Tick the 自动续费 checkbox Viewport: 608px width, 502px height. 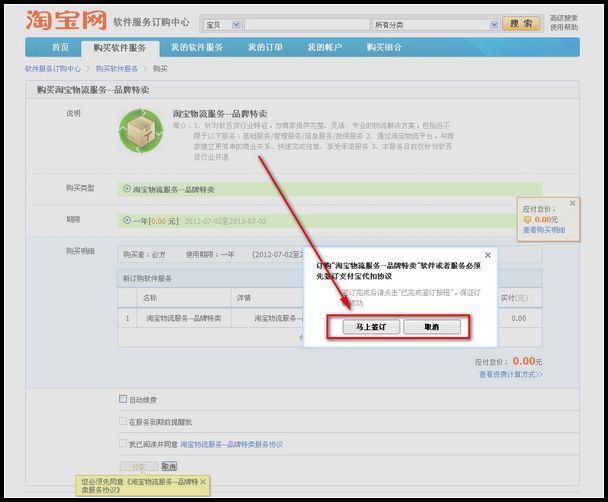[123, 399]
